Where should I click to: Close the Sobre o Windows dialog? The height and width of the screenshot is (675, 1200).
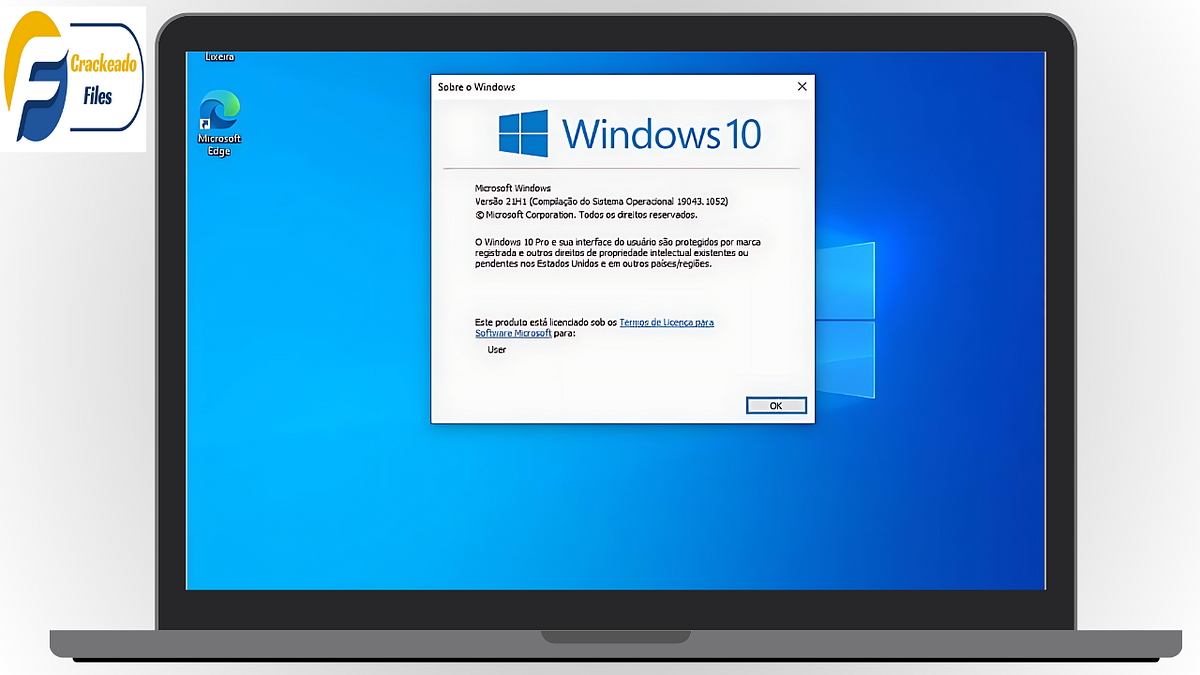(x=801, y=87)
